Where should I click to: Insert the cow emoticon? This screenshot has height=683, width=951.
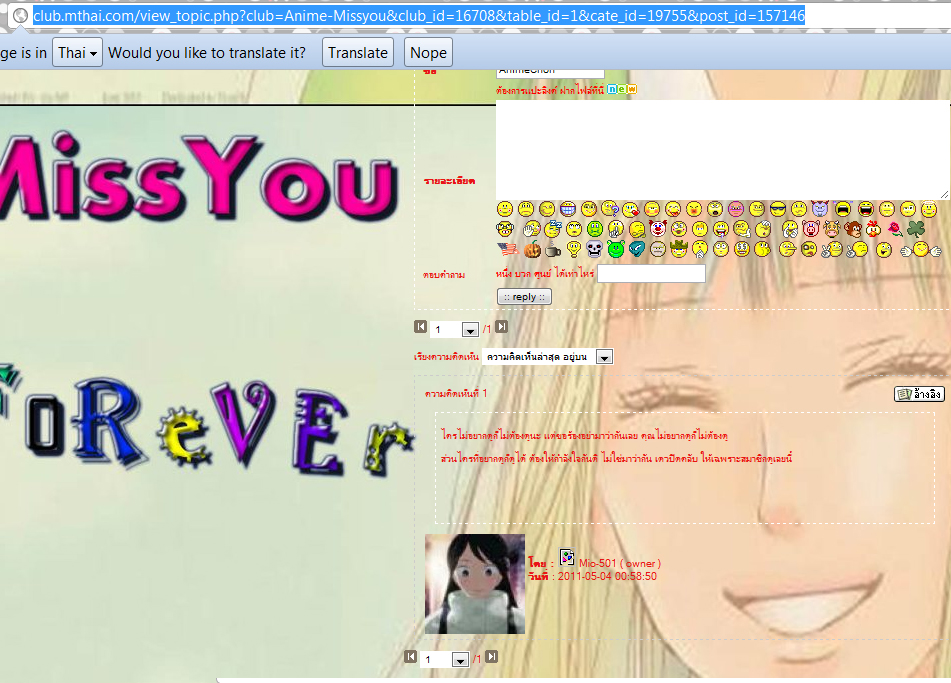(832, 229)
